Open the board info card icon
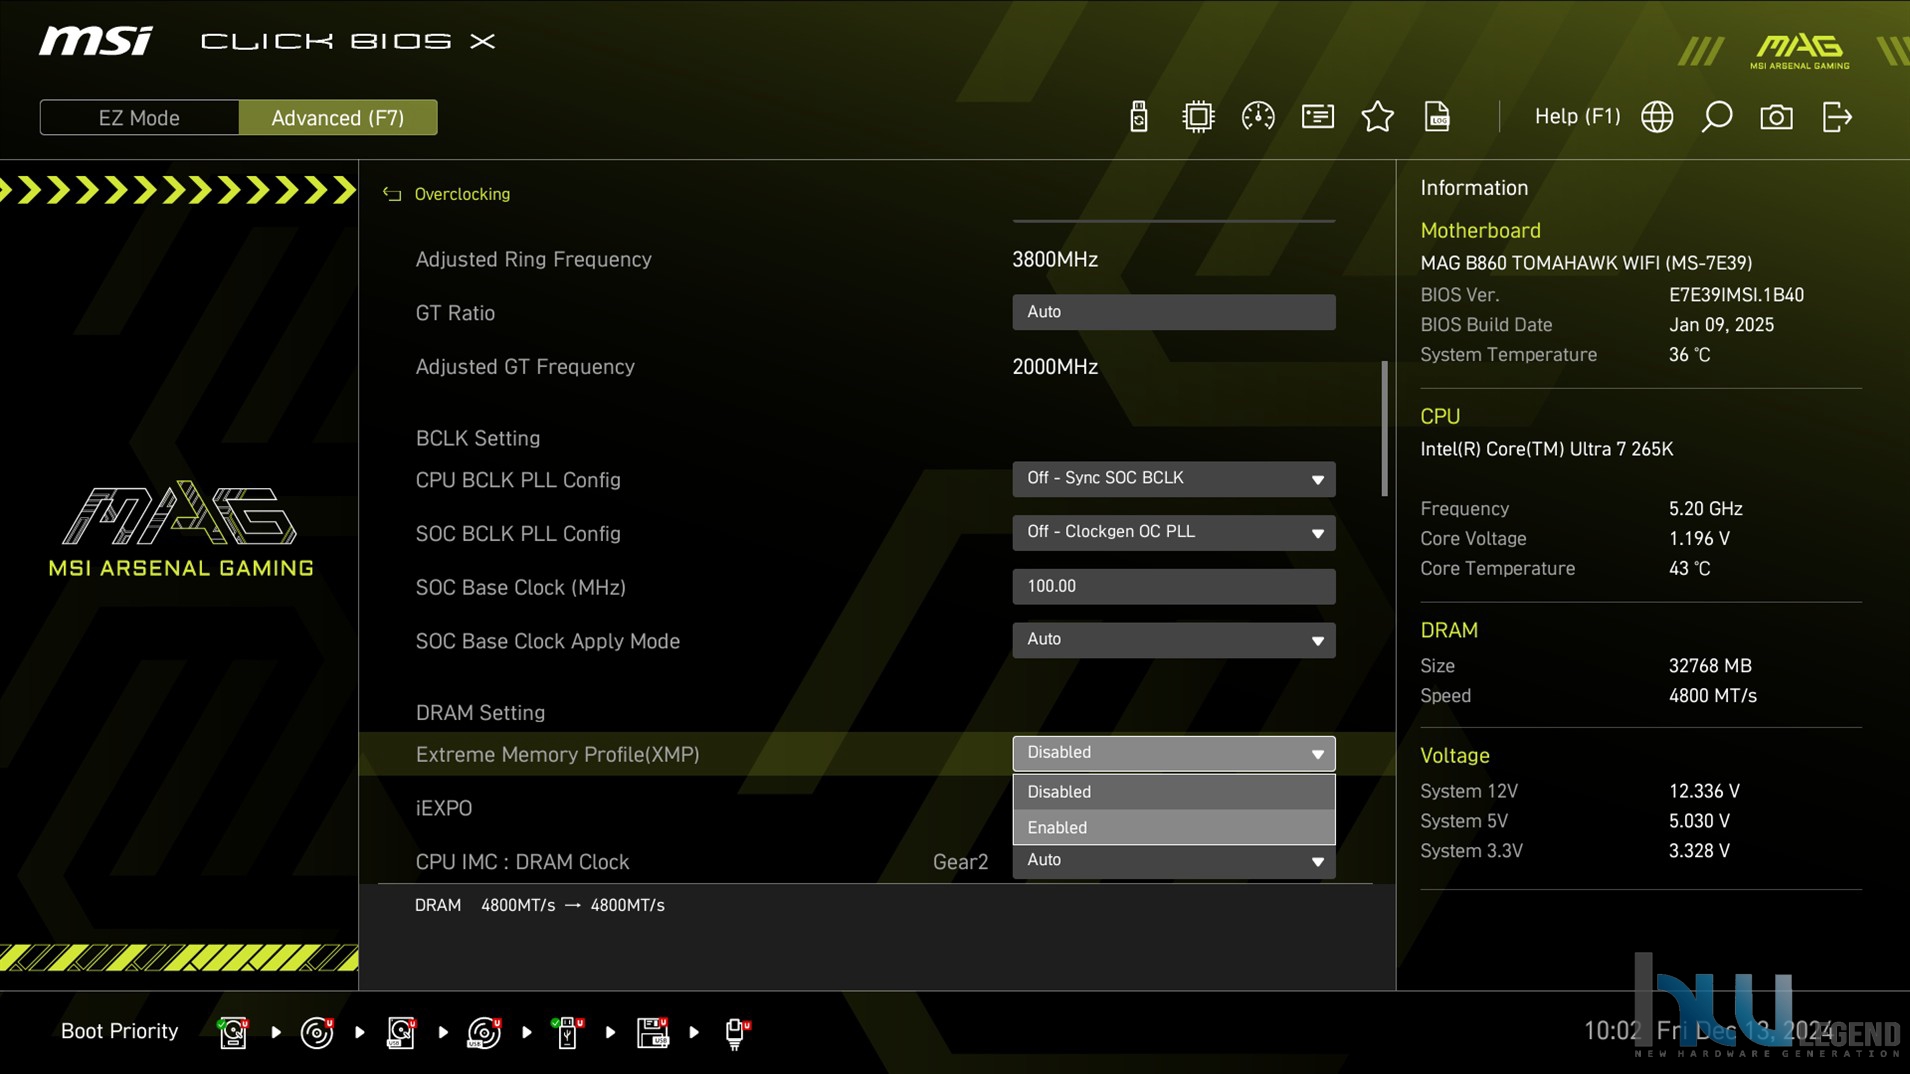This screenshot has height=1074, width=1910. click(x=1317, y=117)
